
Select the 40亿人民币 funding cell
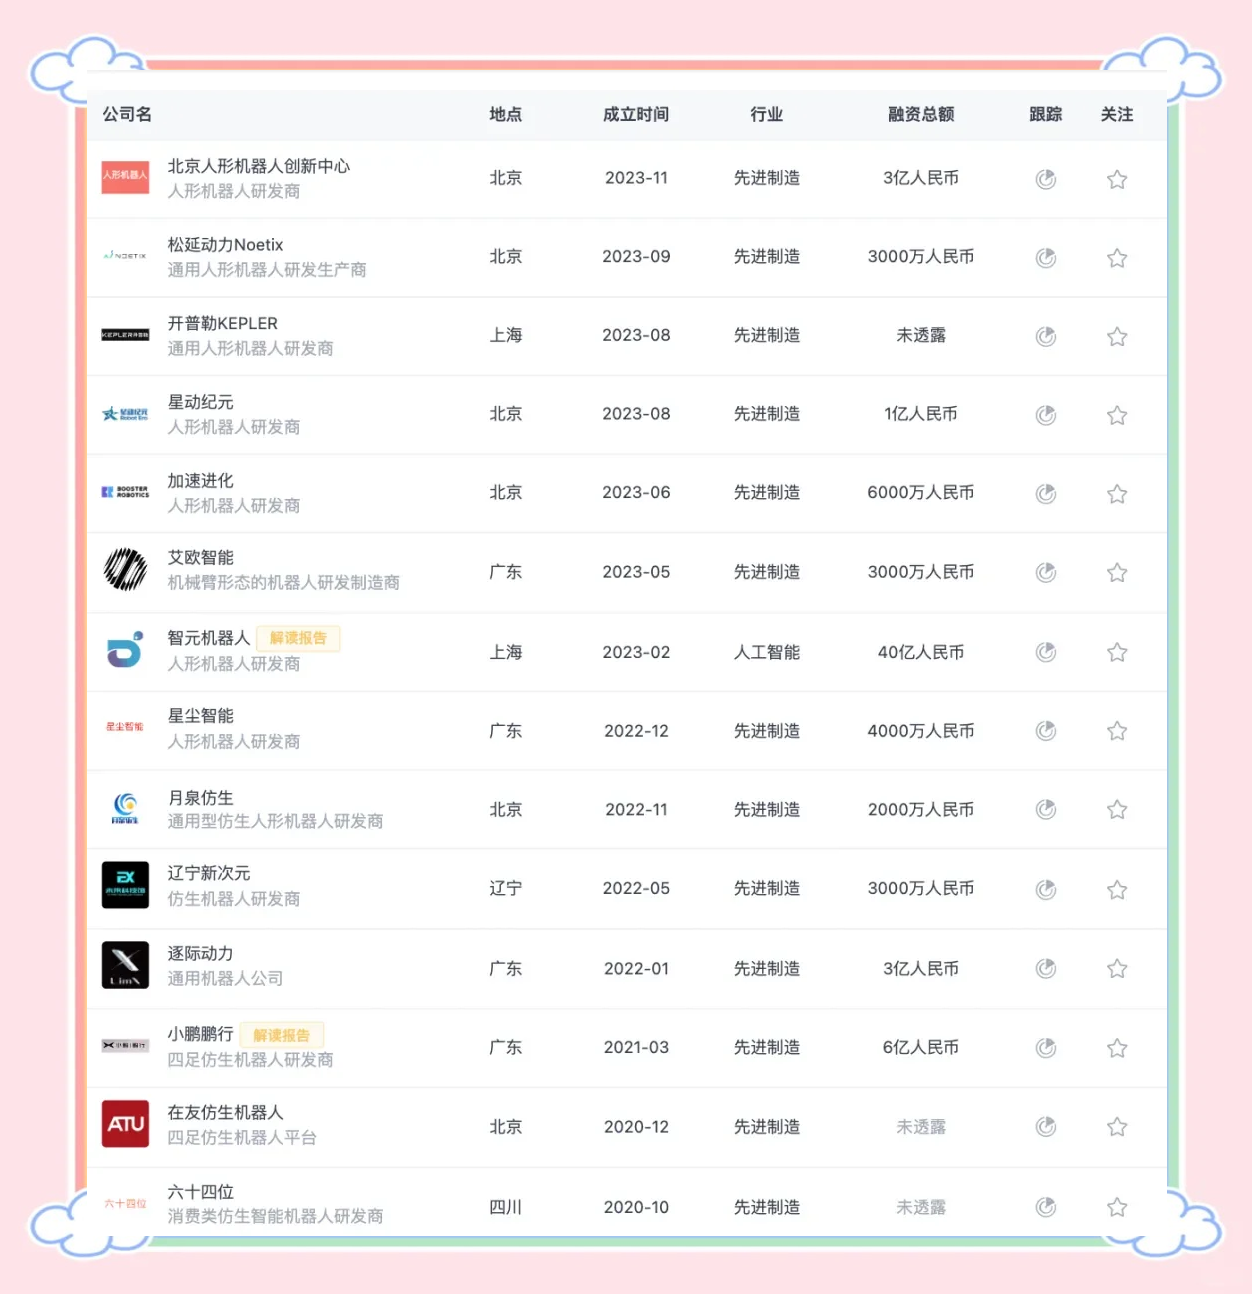[921, 652]
